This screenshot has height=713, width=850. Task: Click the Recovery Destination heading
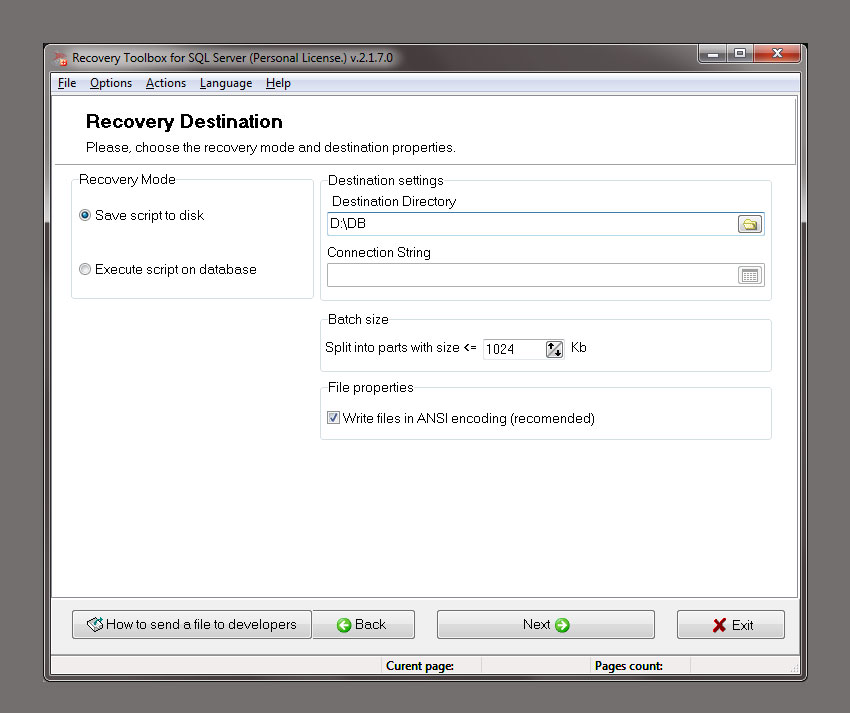point(184,121)
